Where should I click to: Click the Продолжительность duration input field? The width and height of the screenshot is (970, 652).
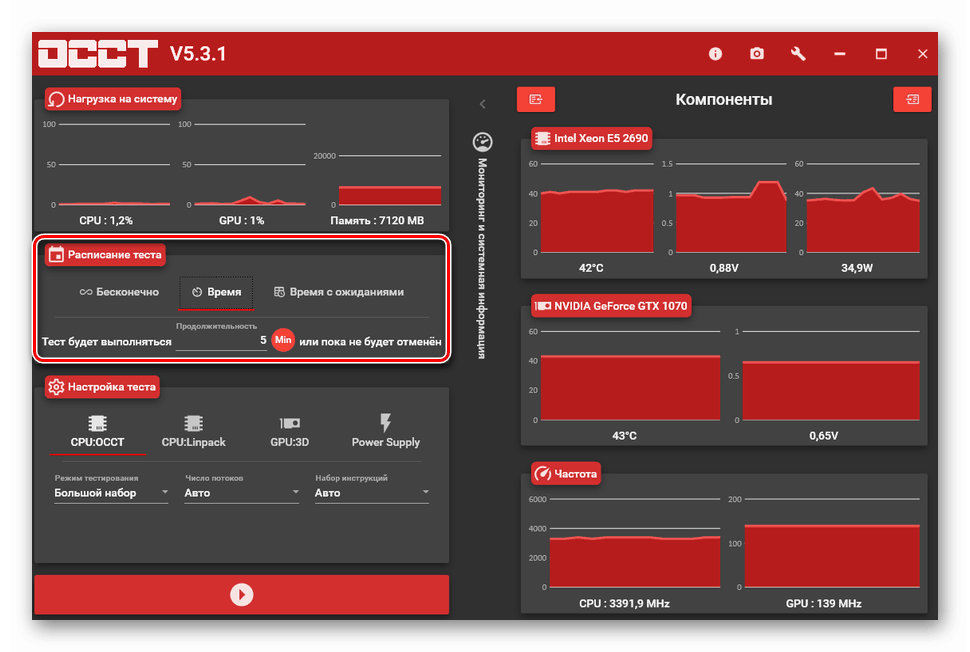pos(221,341)
